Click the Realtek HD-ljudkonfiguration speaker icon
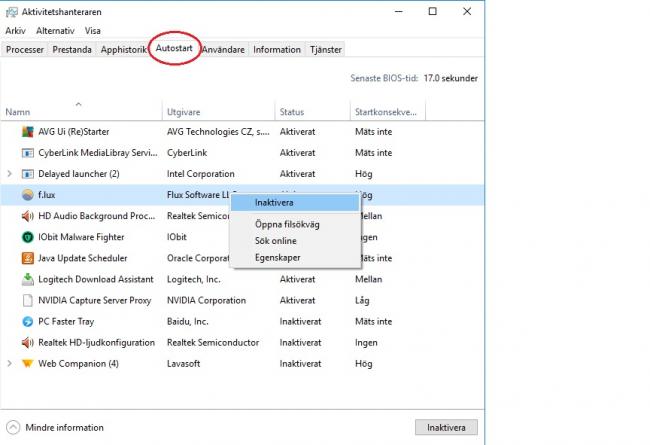650x445 pixels. pyautogui.click(x=27, y=343)
